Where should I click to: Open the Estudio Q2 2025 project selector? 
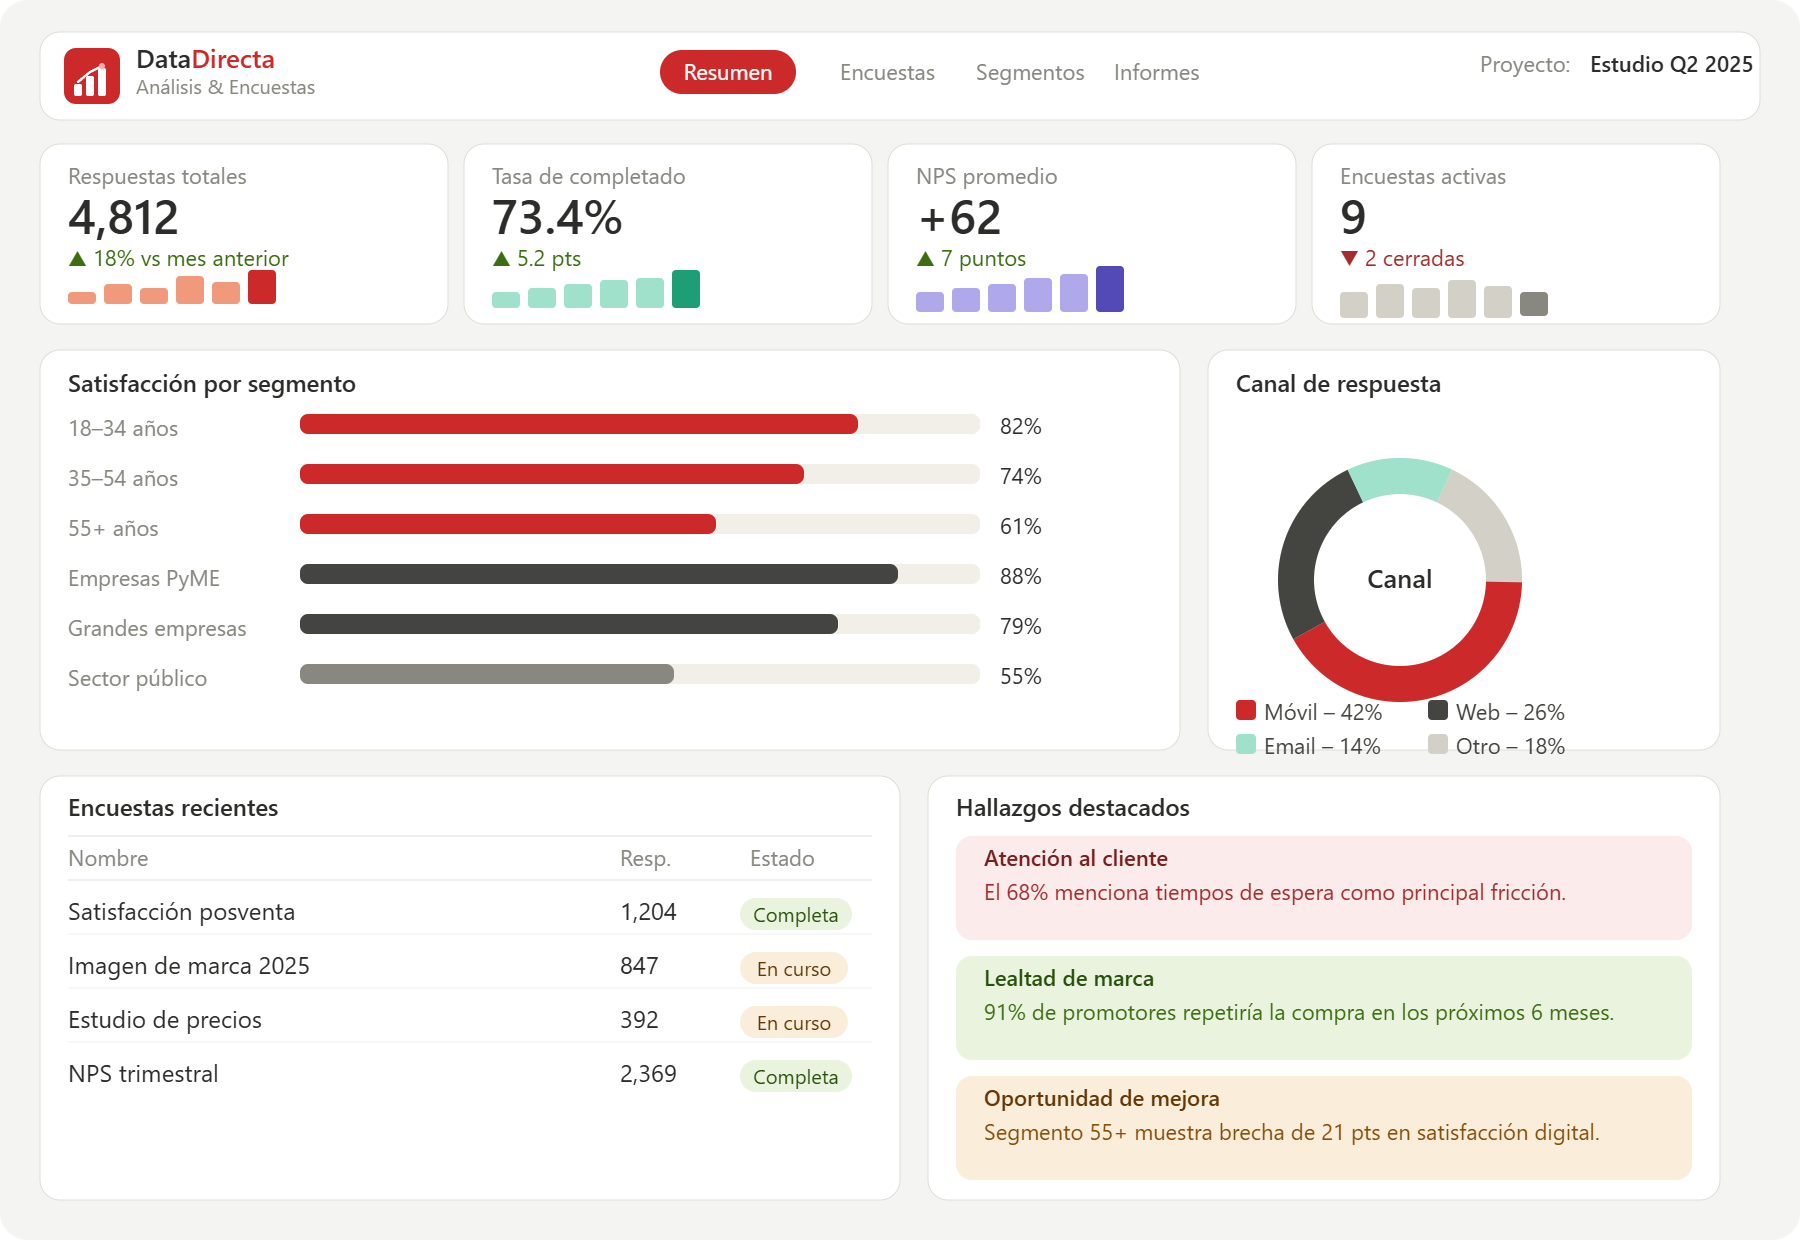(1671, 64)
